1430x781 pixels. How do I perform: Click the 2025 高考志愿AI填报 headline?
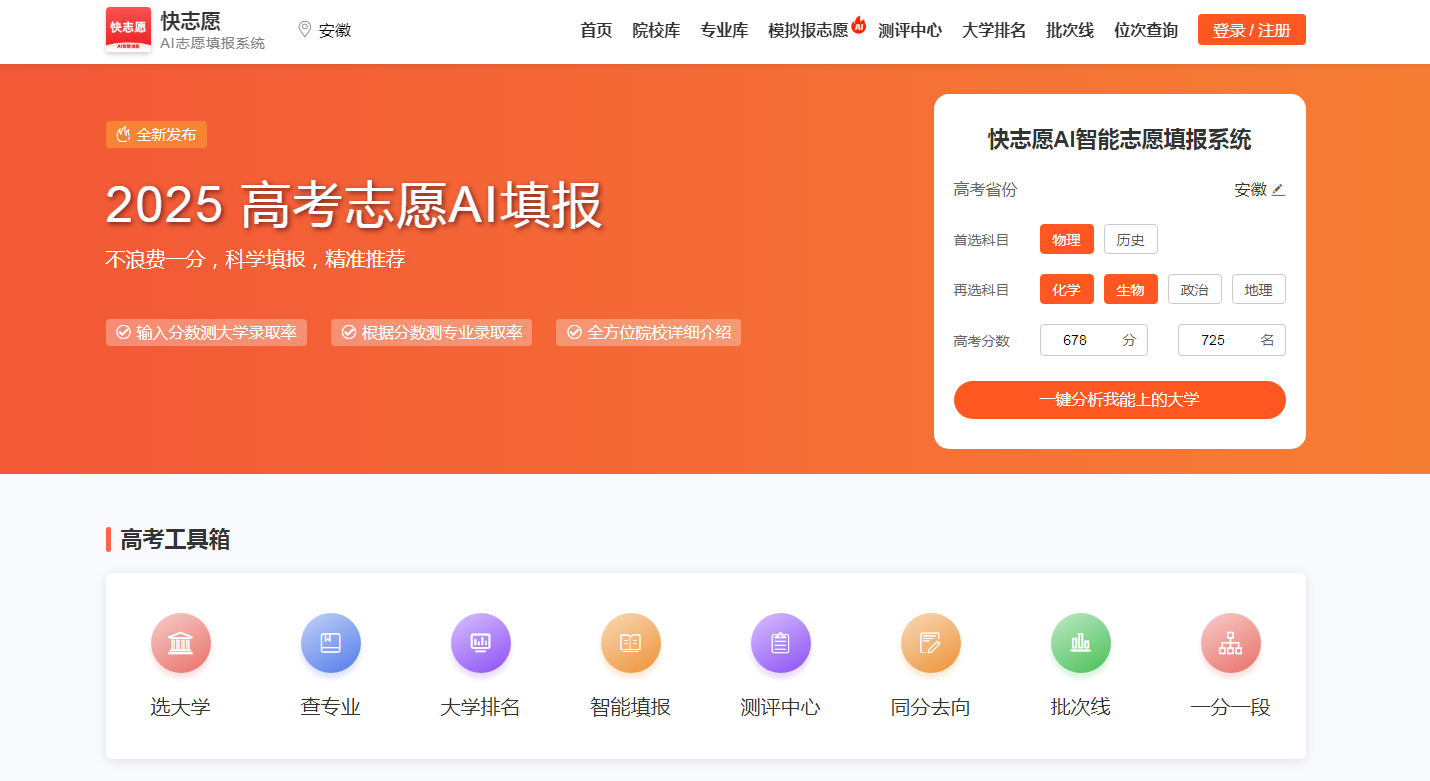click(354, 205)
